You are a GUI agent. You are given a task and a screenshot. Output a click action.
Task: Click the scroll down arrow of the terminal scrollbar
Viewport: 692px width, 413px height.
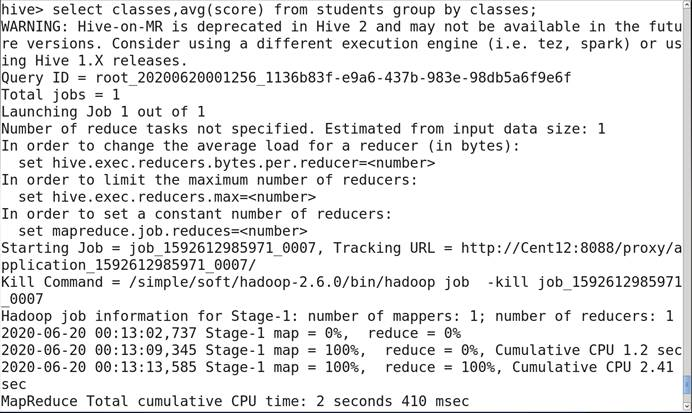pos(686,405)
